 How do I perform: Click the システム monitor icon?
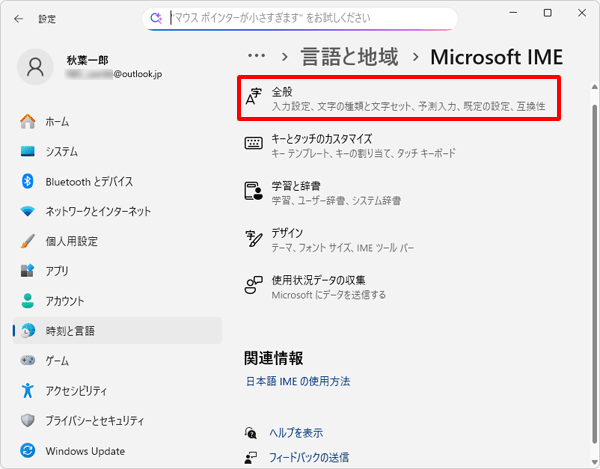point(28,151)
